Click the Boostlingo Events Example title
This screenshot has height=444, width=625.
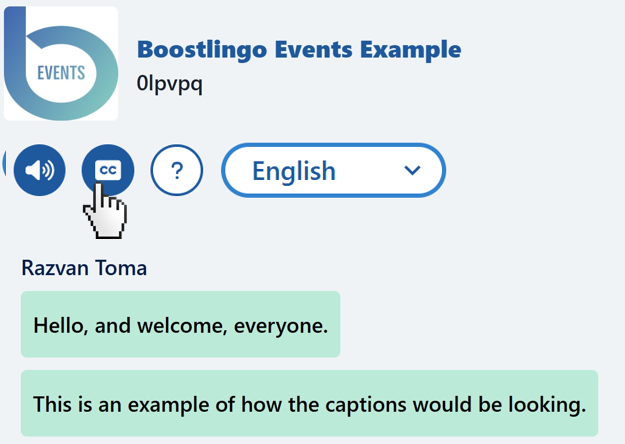(x=299, y=49)
